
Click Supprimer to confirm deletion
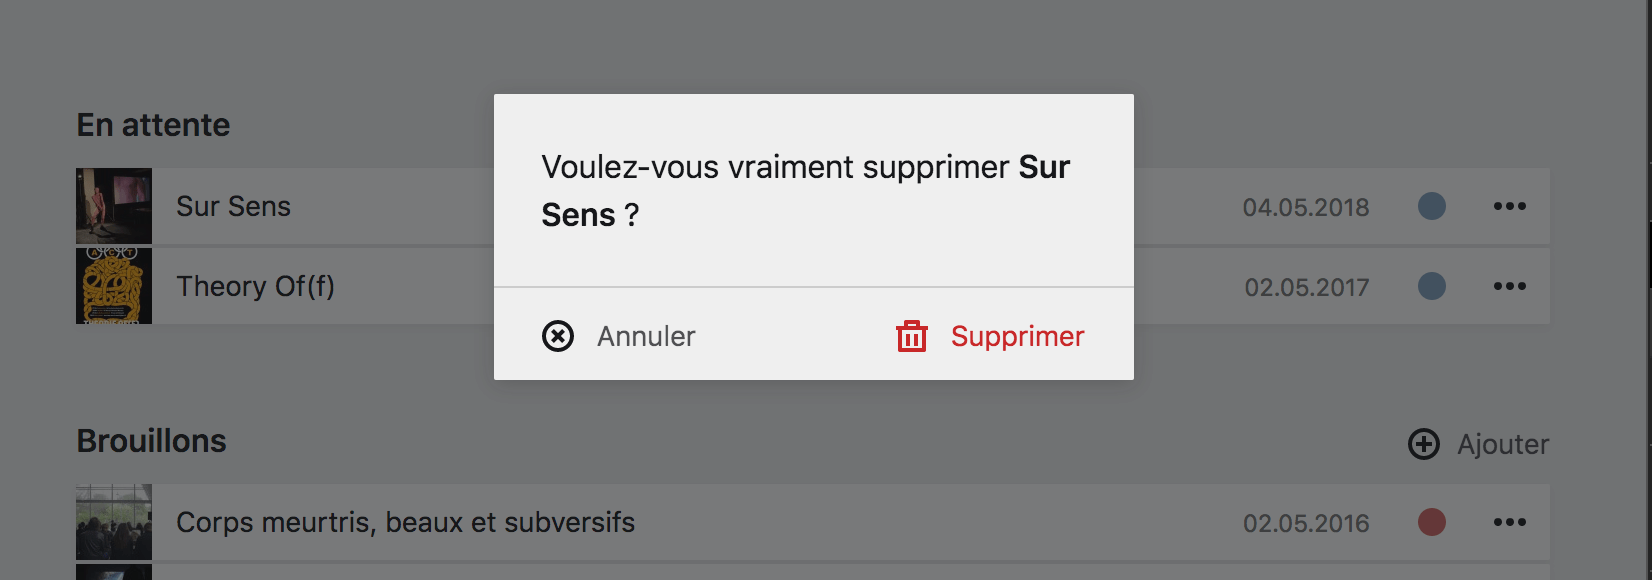(1018, 336)
